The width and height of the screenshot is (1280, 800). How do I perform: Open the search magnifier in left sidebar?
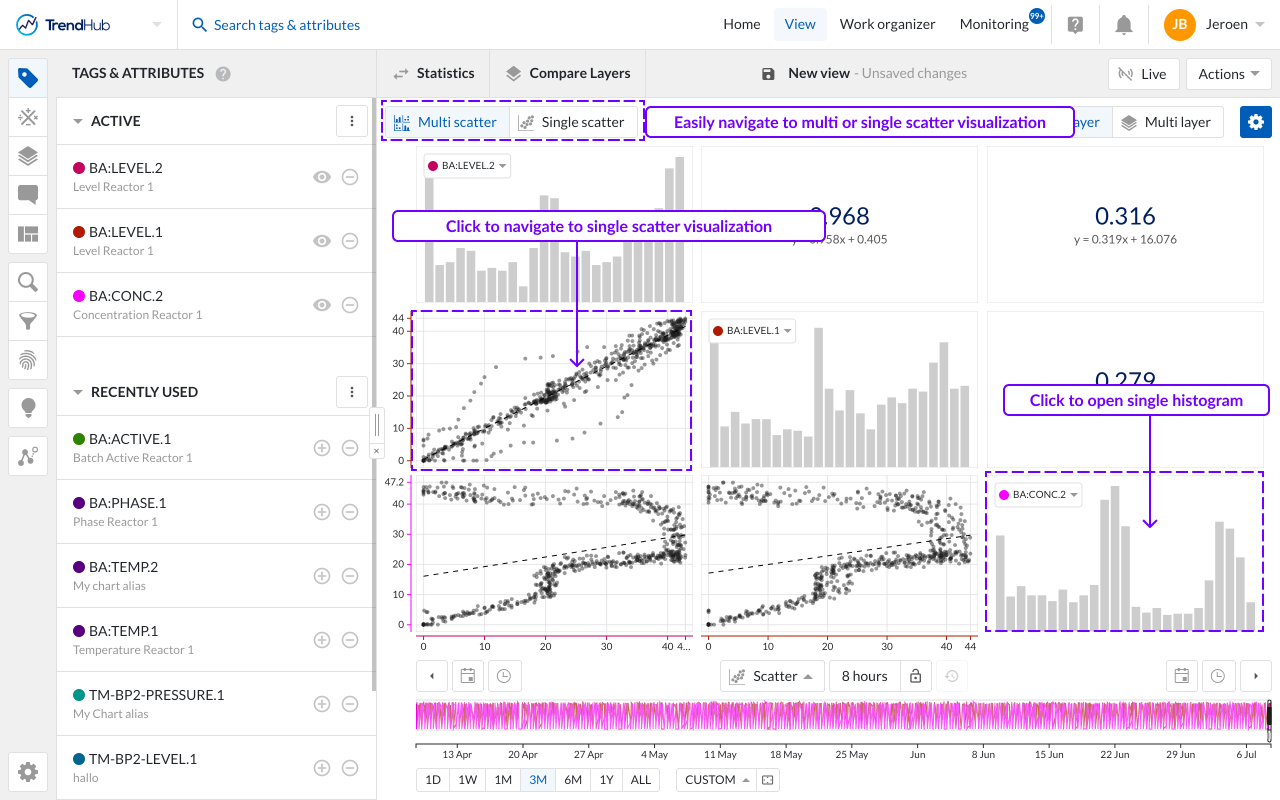(x=28, y=282)
